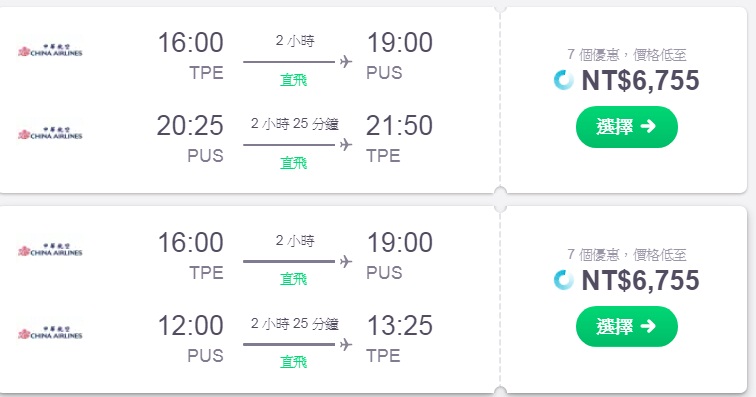Click airplane icon on 12:00 return route

346,344
